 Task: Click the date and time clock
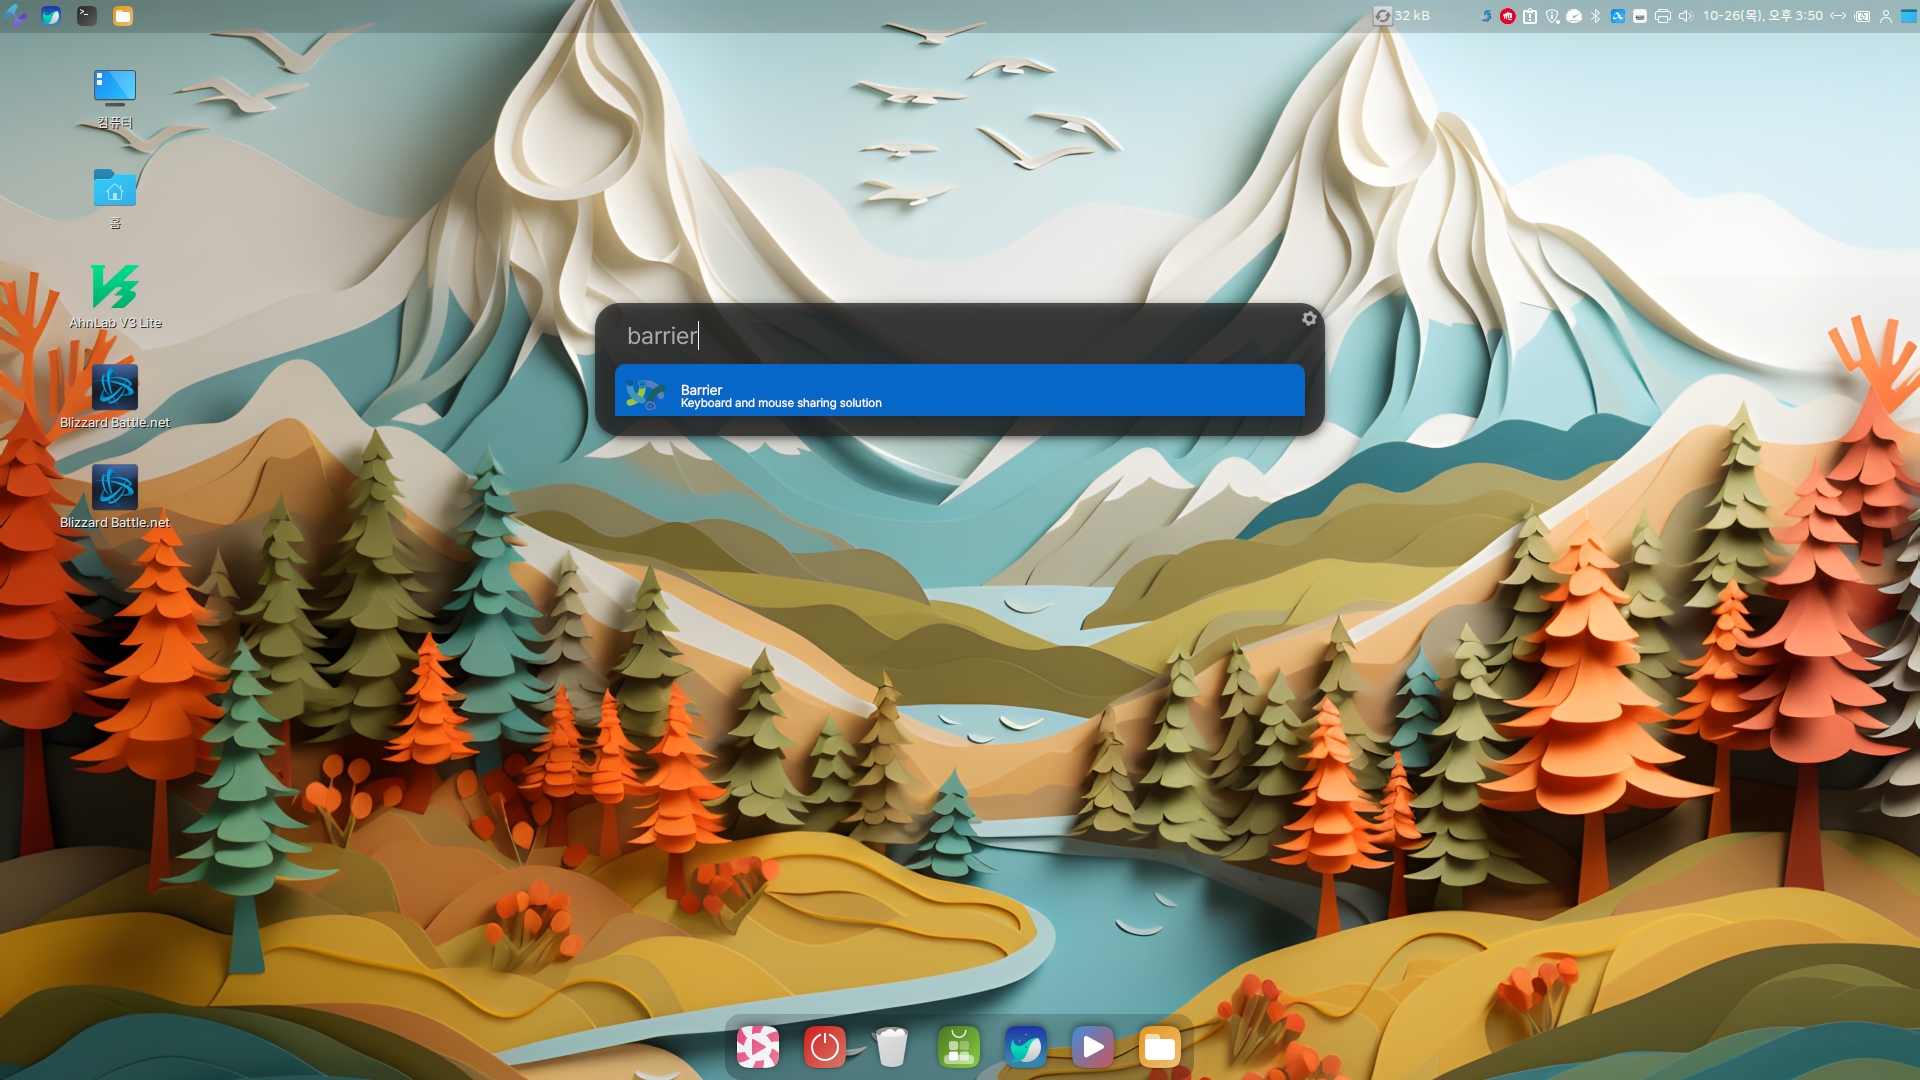pyautogui.click(x=1762, y=16)
